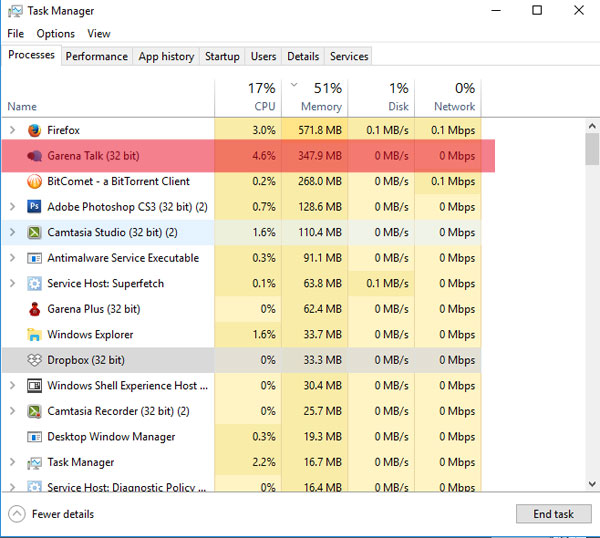The image size is (600, 538).
Task: Switch to the App history tab
Action: coord(166,57)
